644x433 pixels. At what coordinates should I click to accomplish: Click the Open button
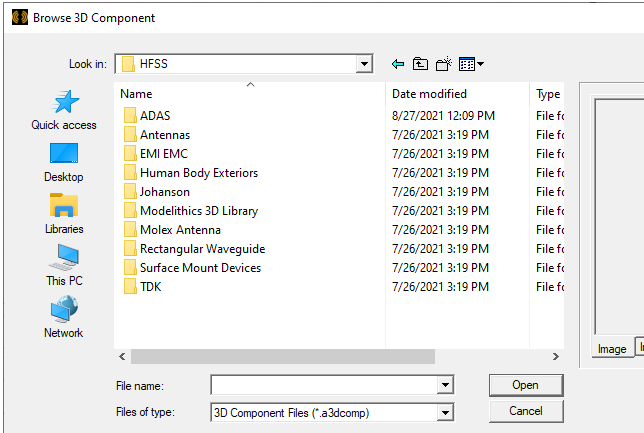(526, 385)
